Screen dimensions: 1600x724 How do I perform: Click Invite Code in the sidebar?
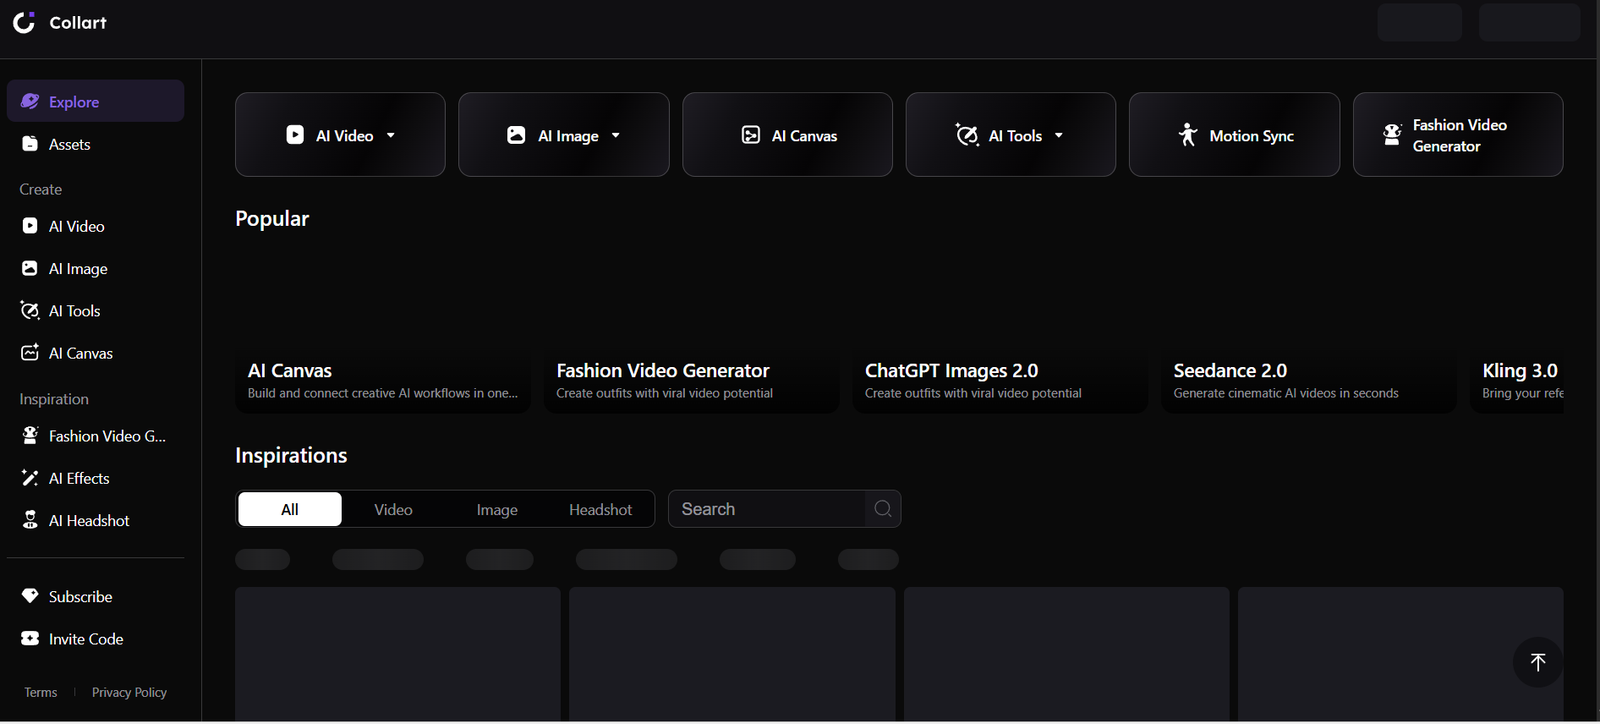pyautogui.click(x=95, y=638)
